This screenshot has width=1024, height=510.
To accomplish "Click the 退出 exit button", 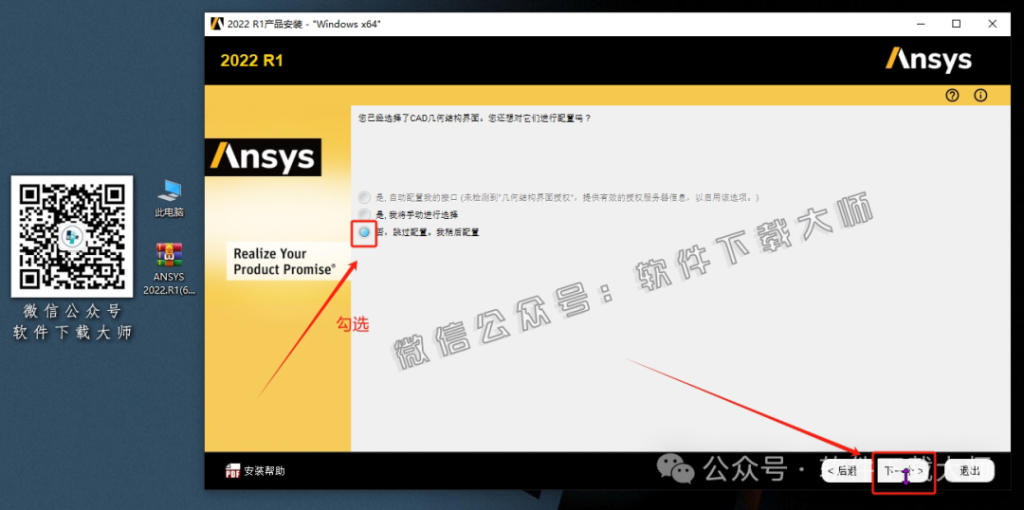I will click(x=970, y=471).
